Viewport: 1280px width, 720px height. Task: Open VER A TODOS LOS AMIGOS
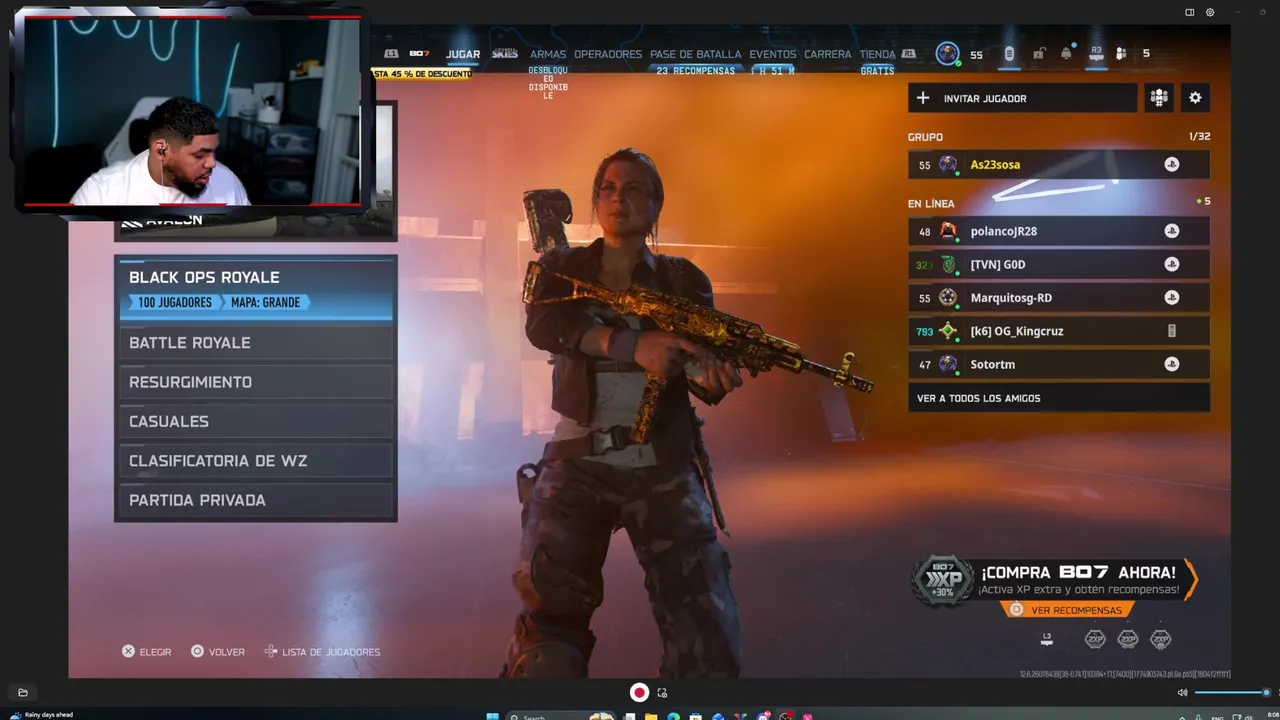click(x=1059, y=398)
